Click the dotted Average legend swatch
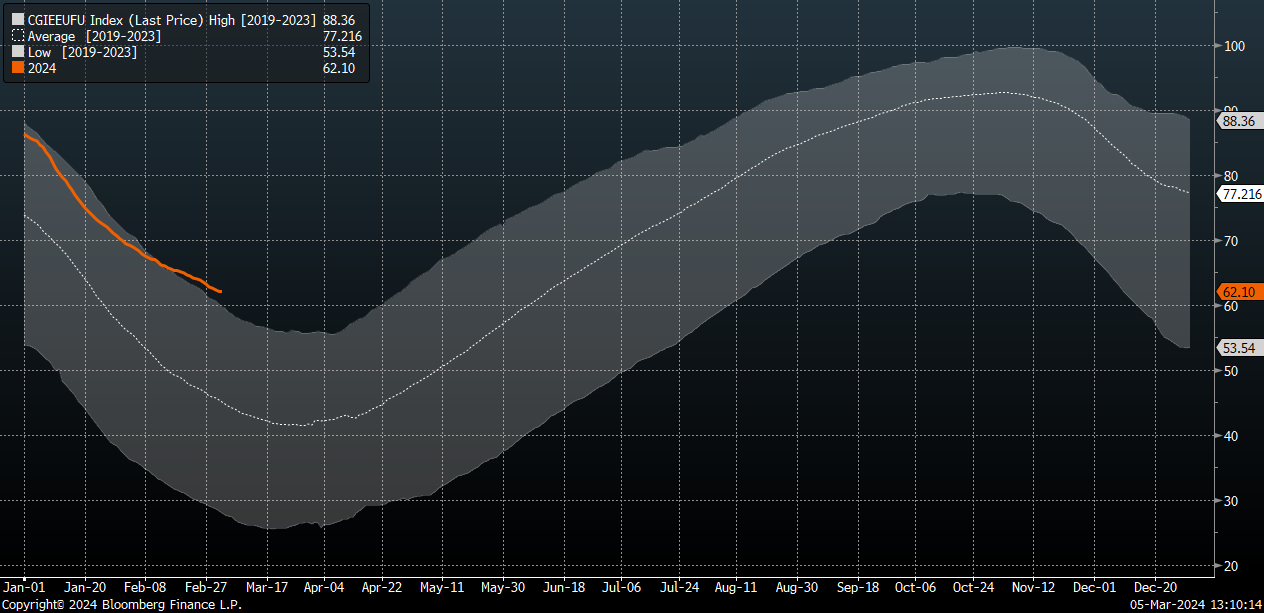The image size is (1264, 613). pyautogui.click(x=17, y=36)
